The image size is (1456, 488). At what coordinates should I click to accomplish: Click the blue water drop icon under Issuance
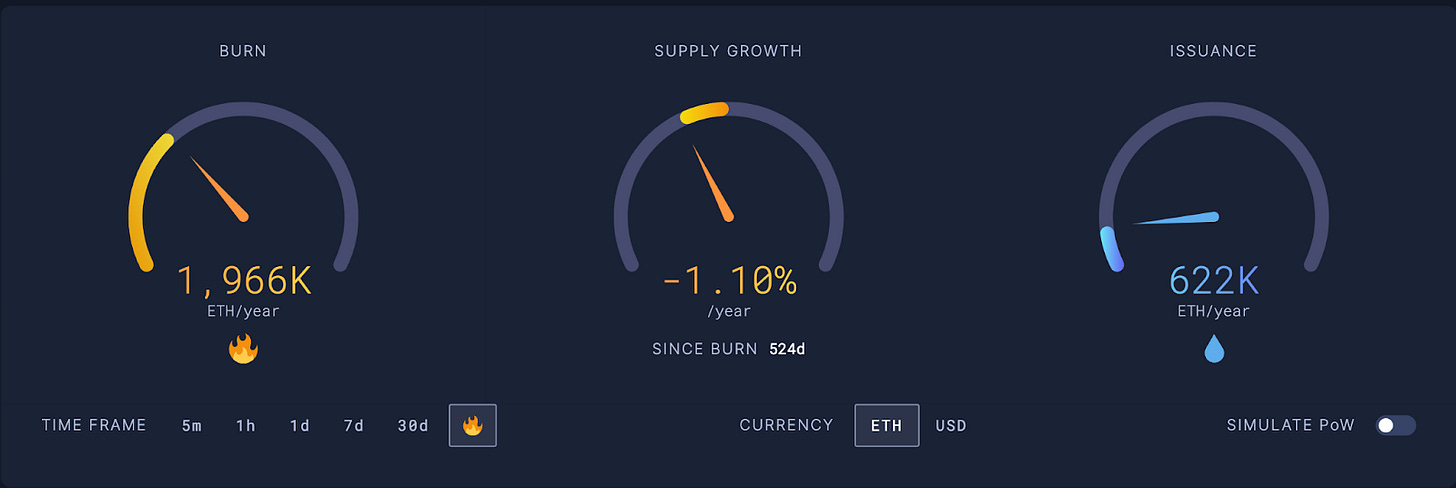coord(1214,348)
